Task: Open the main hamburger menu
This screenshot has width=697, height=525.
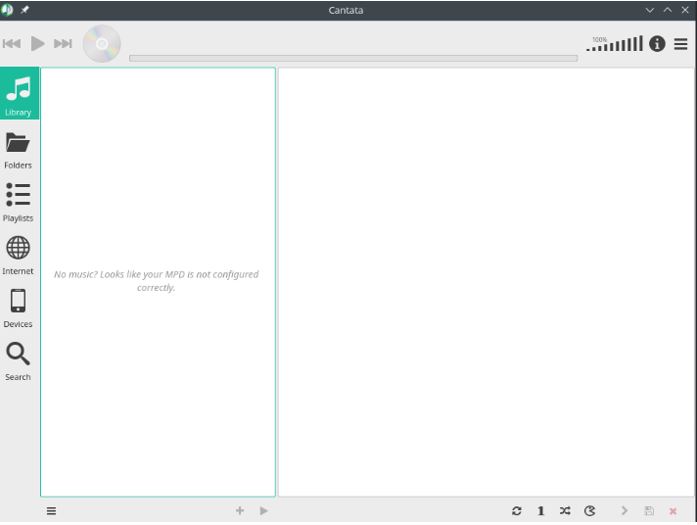Action: coord(681,44)
